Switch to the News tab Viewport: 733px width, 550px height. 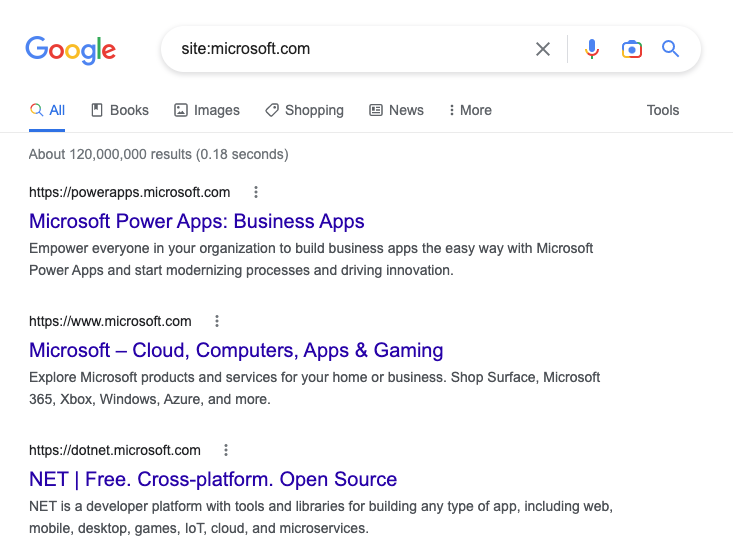point(396,110)
